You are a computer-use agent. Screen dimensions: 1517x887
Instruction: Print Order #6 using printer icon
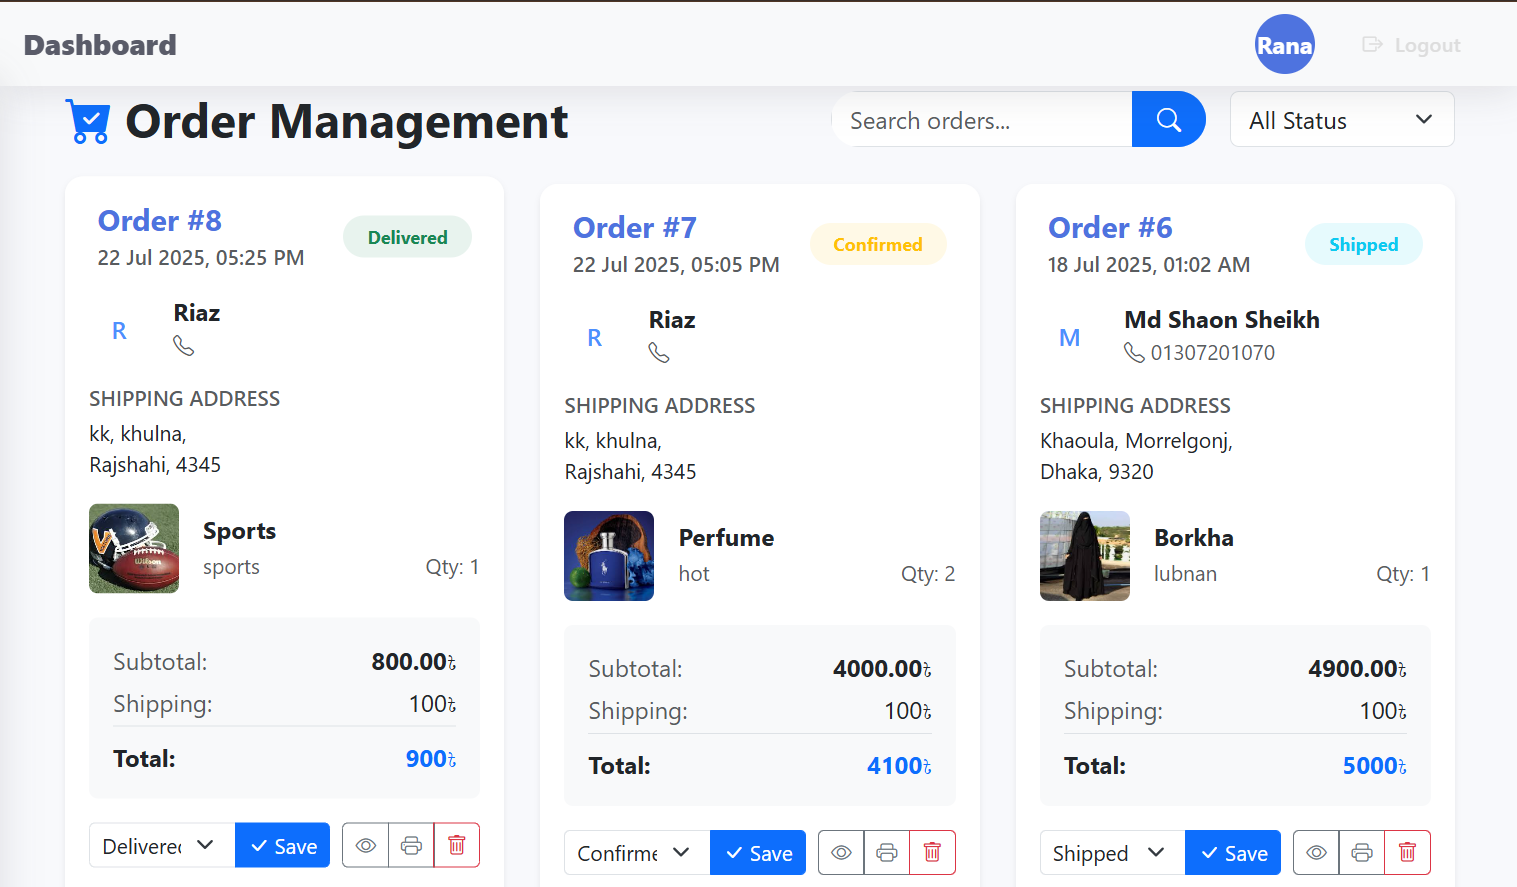1361,852
